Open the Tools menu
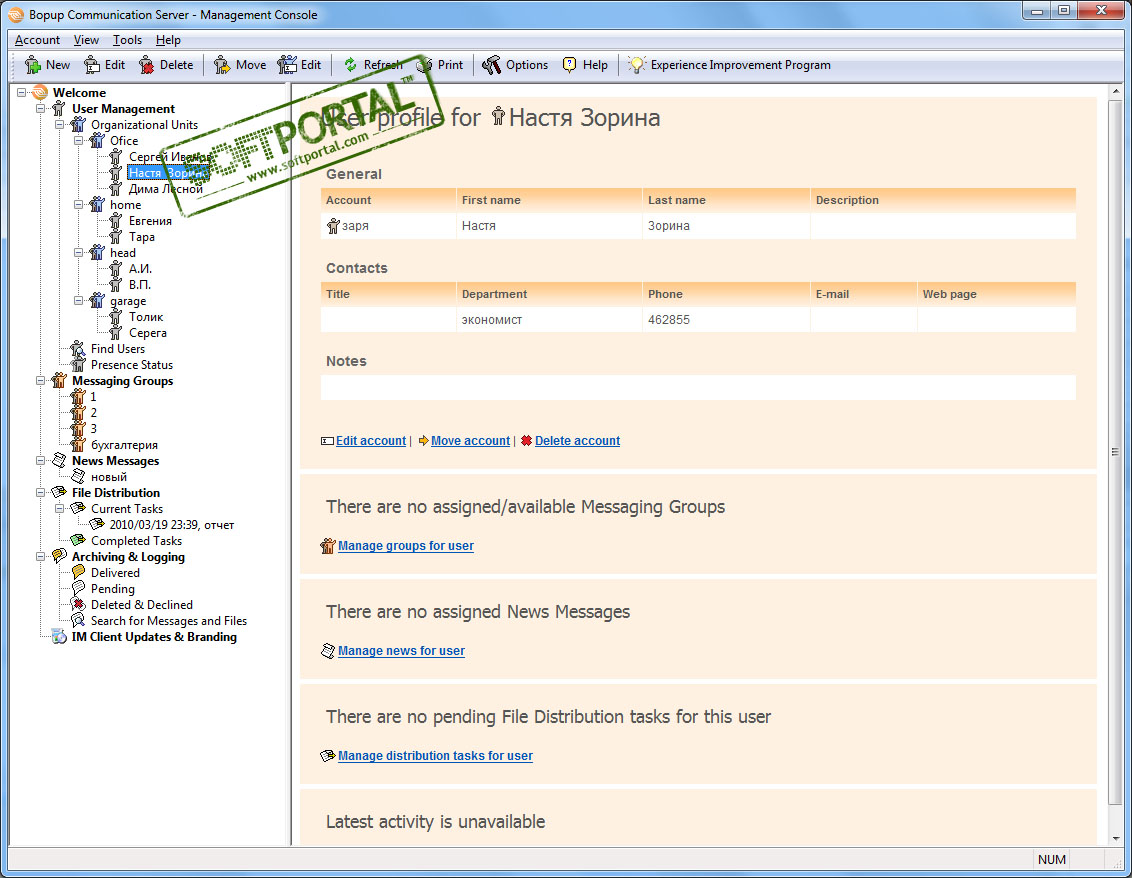Viewport: 1132px width, 878px height. point(127,40)
